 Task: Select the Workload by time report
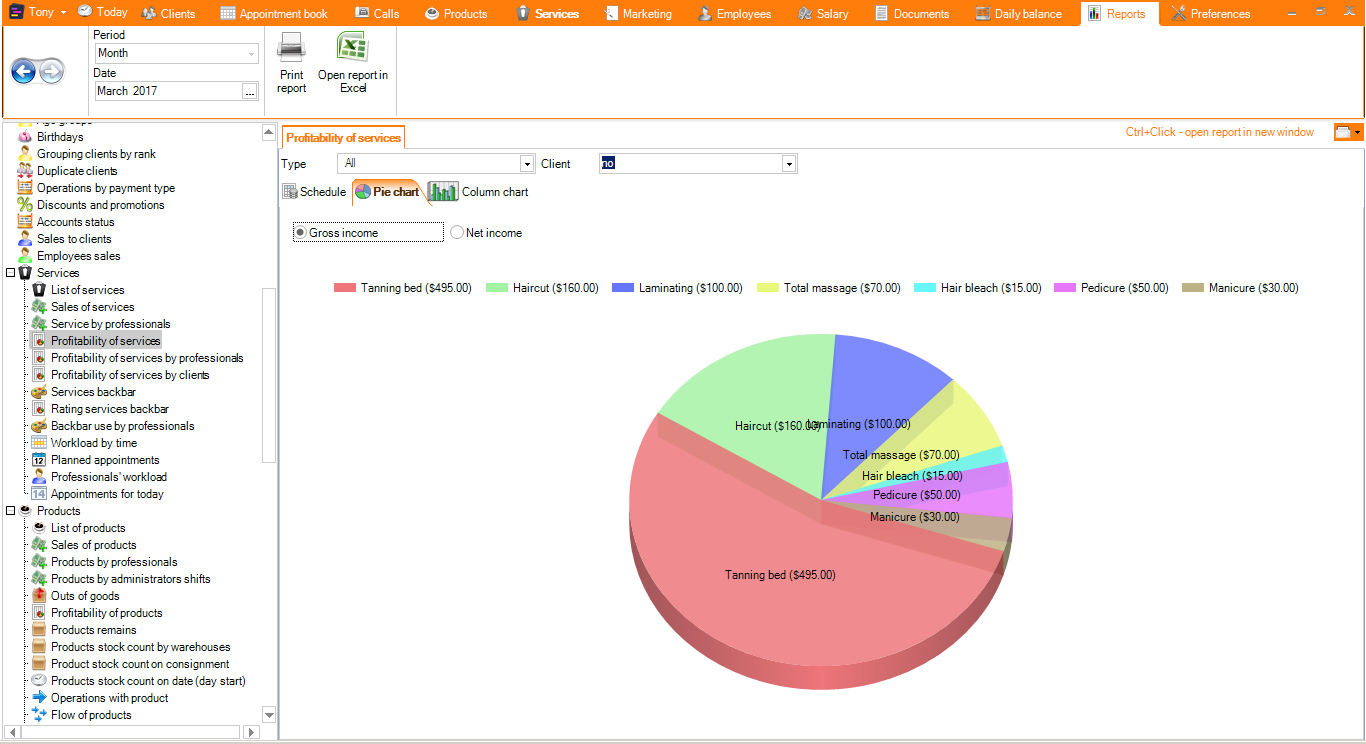(x=95, y=442)
